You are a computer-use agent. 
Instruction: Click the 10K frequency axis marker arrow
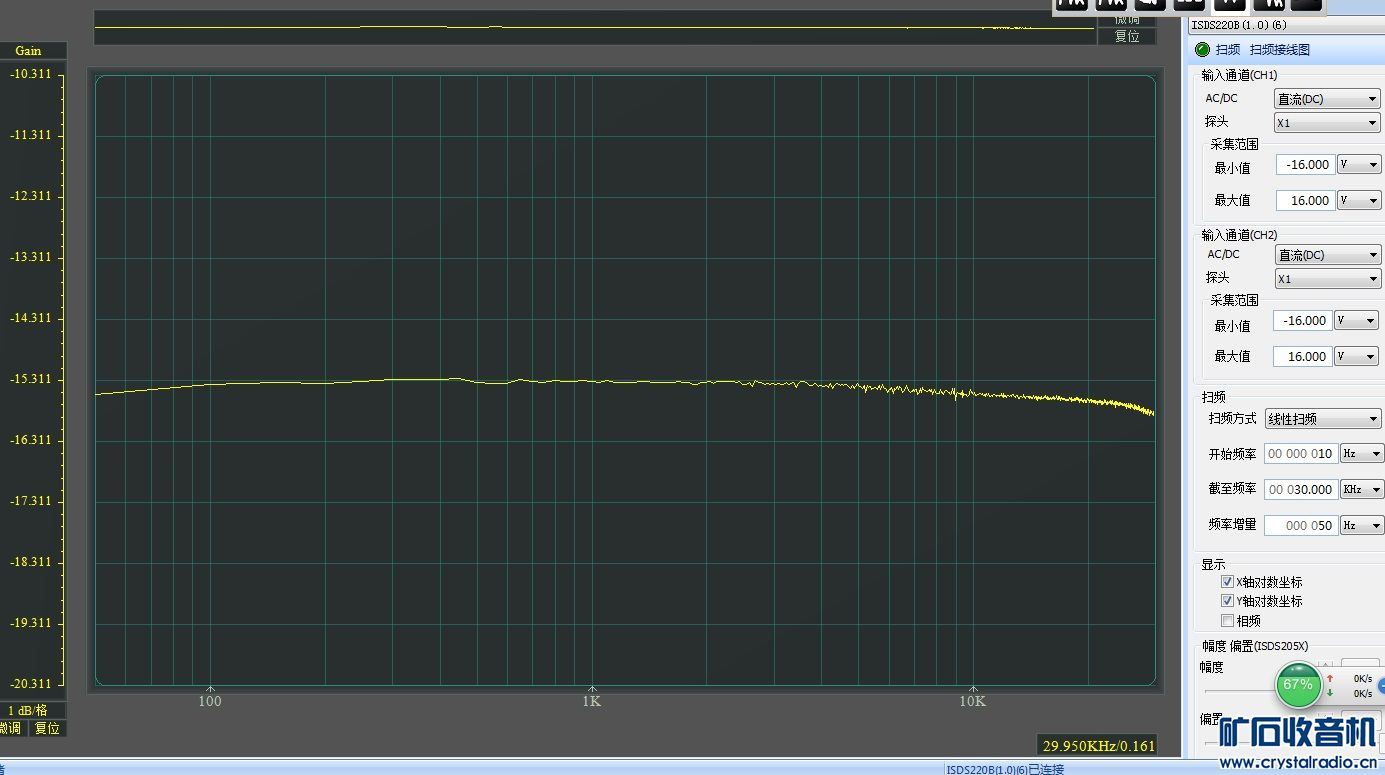pyautogui.click(x=973, y=688)
